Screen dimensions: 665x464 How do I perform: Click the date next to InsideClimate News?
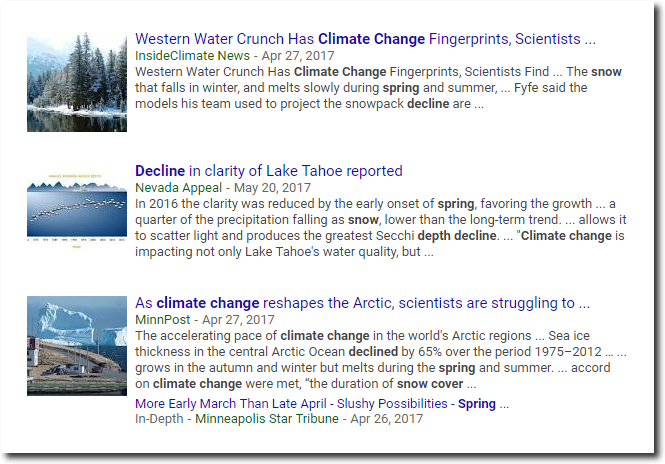pyautogui.click(x=298, y=56)
